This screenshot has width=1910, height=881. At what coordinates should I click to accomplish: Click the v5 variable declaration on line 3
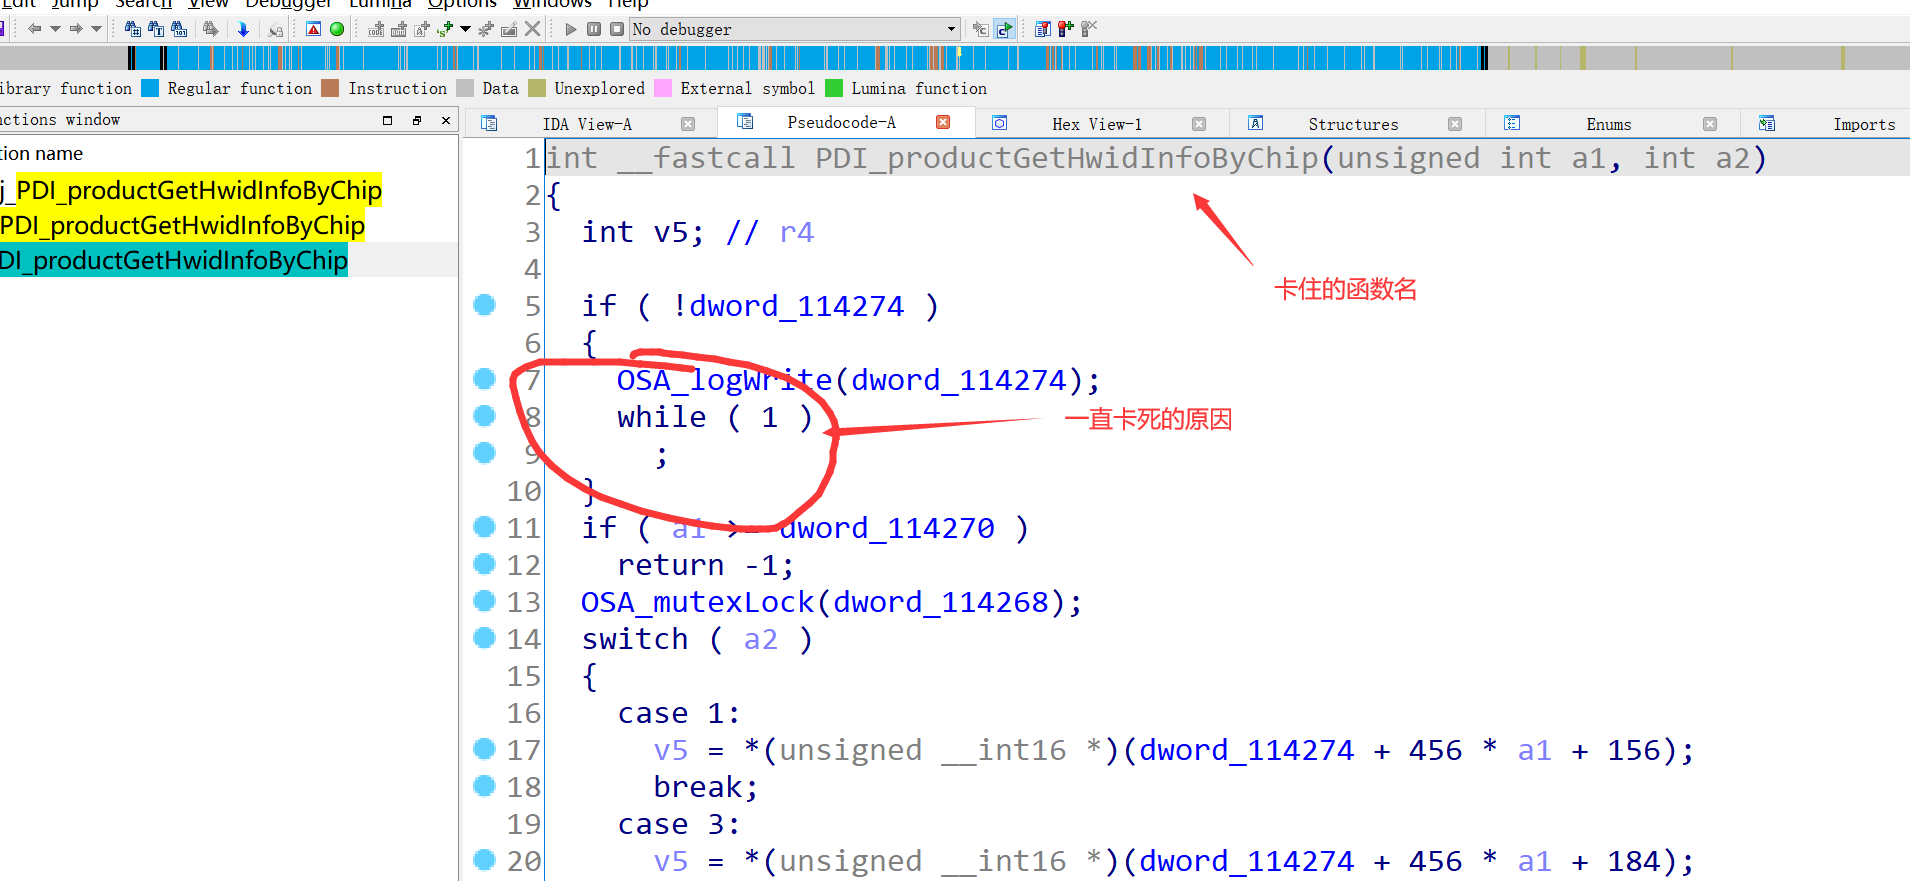pos(670,232)
